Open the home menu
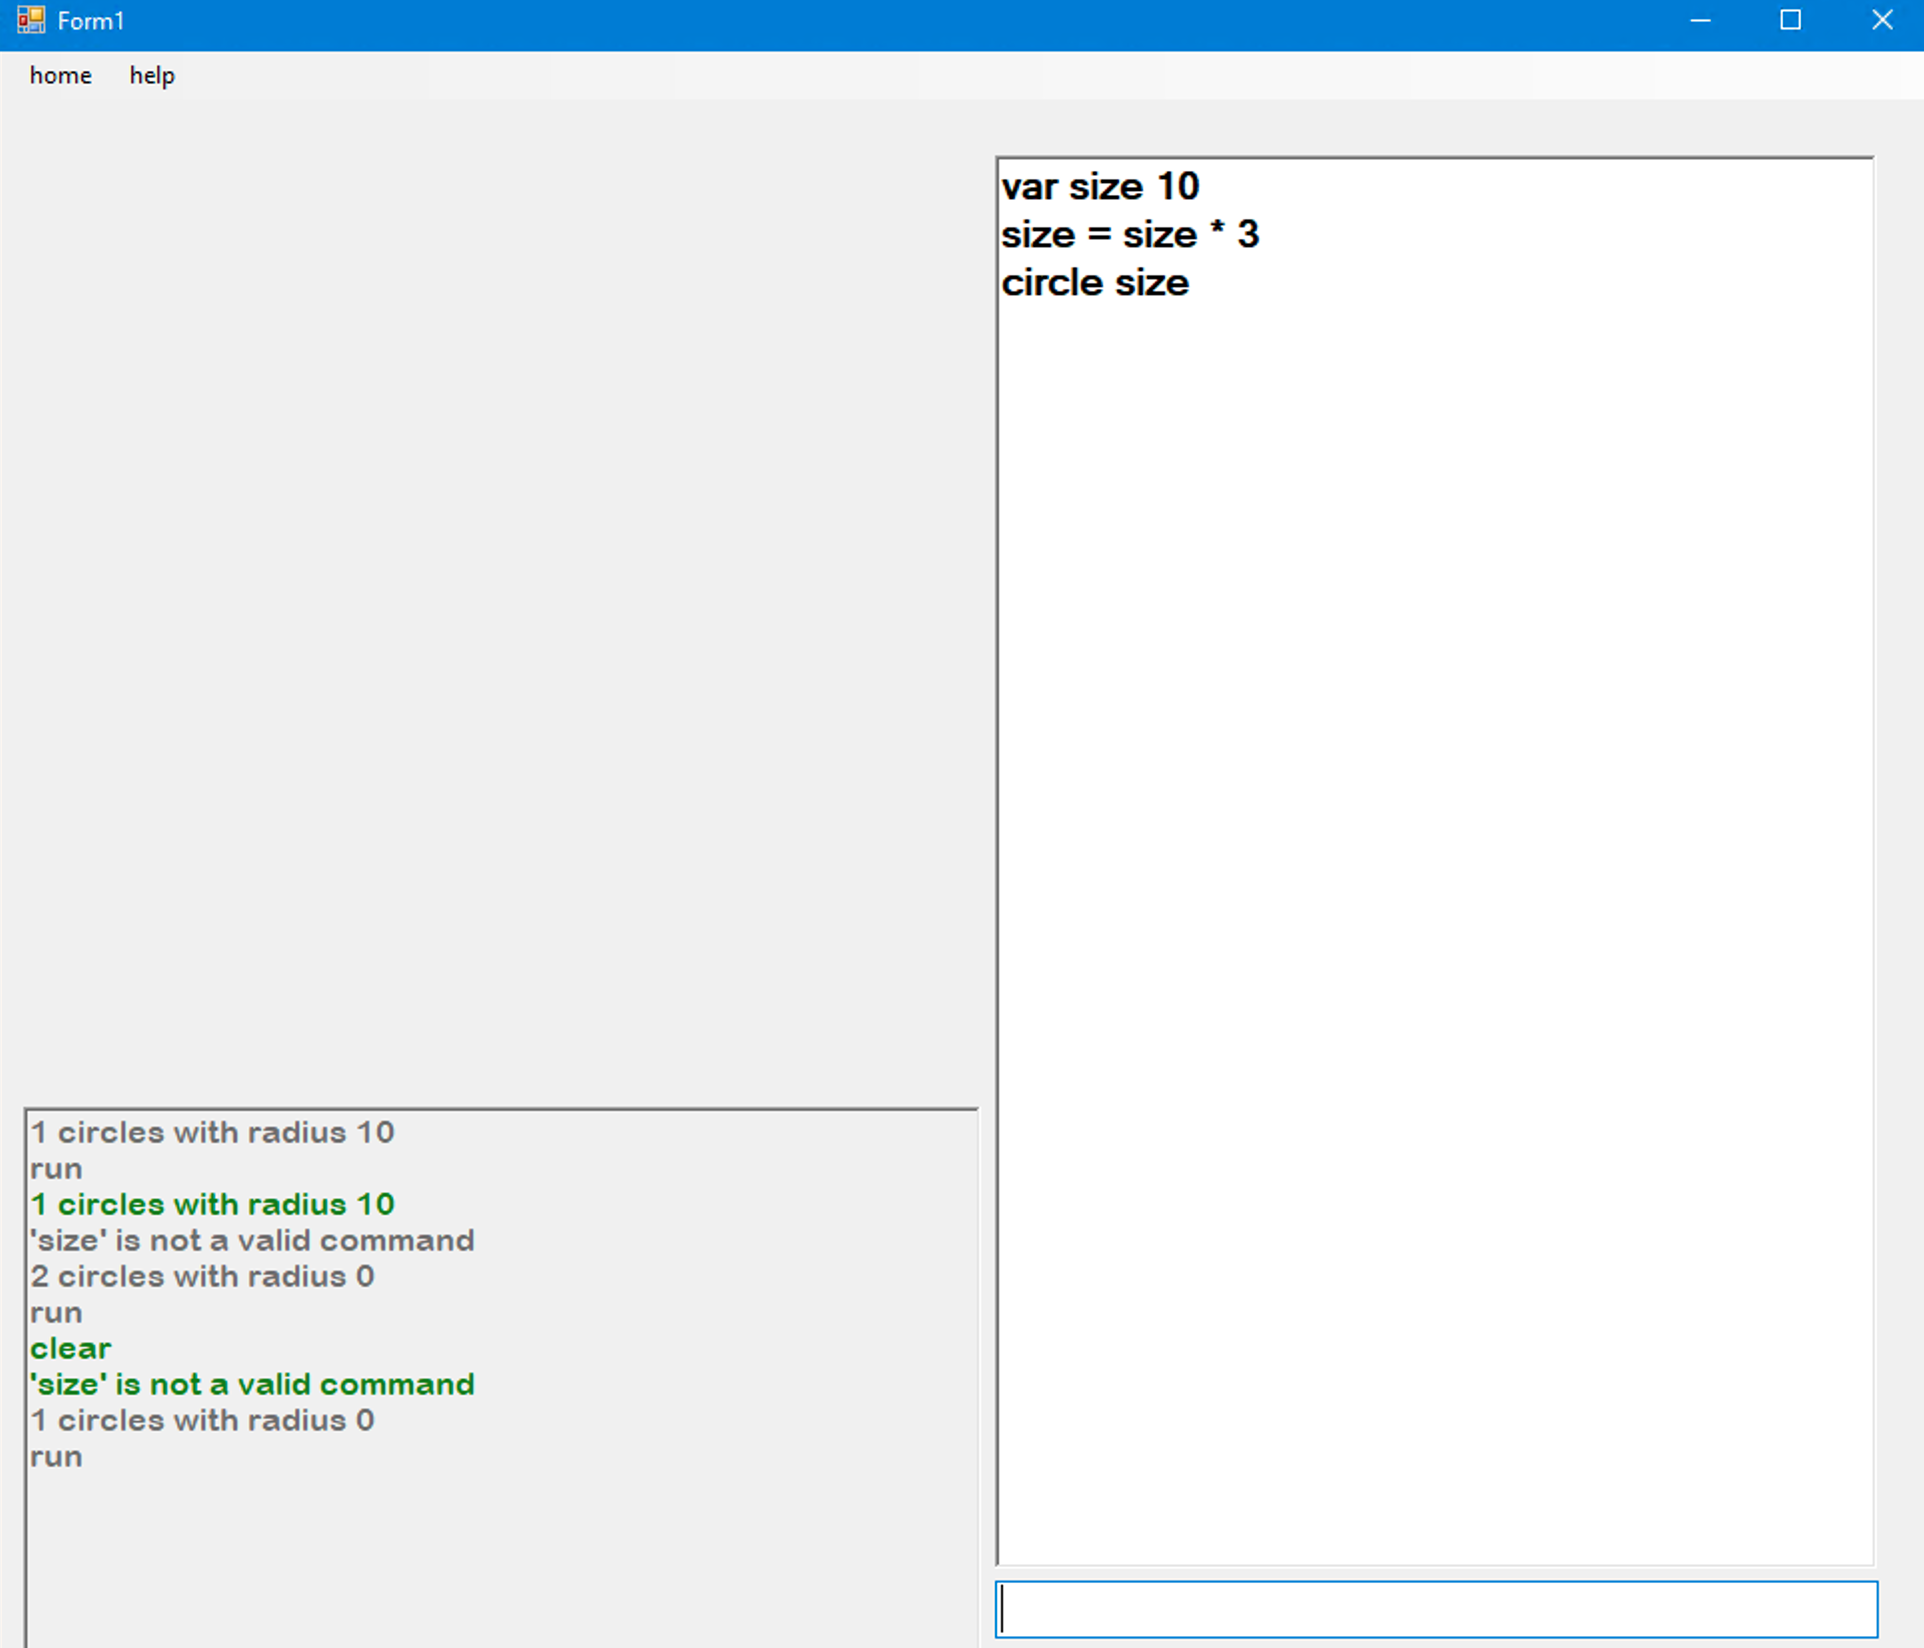 click(60, 75)
